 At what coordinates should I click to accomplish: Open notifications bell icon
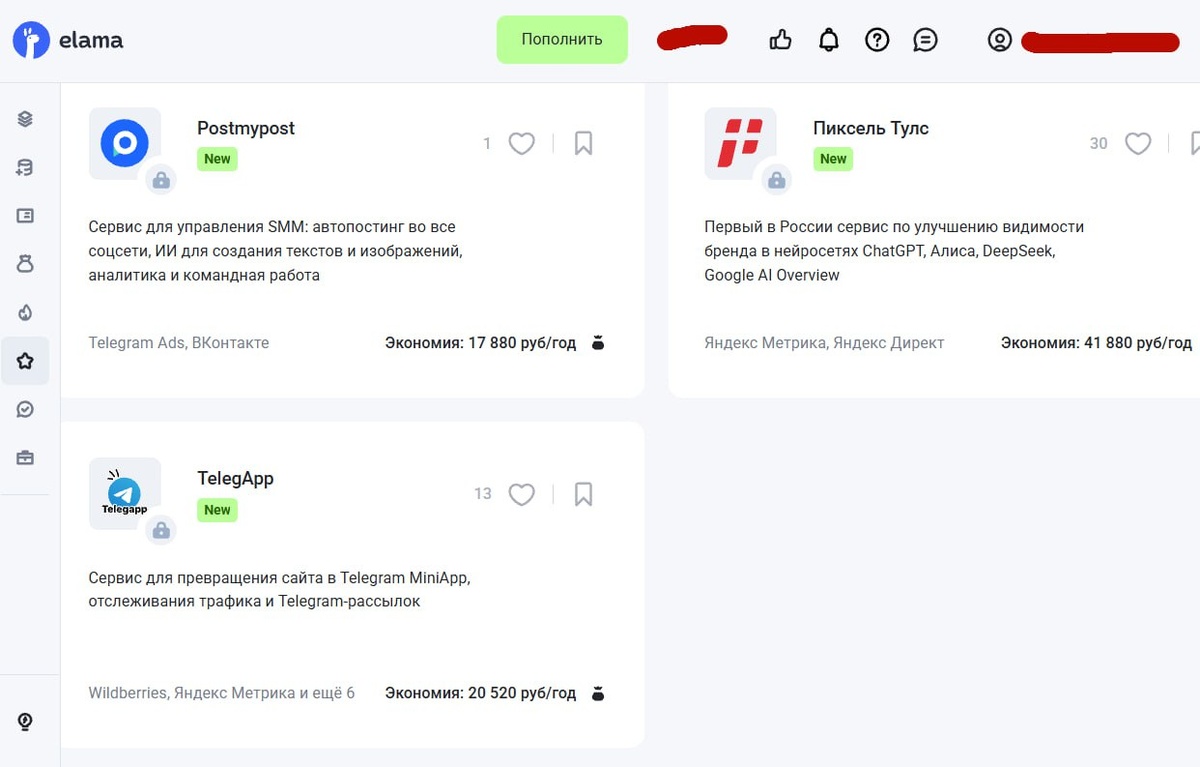829,40
